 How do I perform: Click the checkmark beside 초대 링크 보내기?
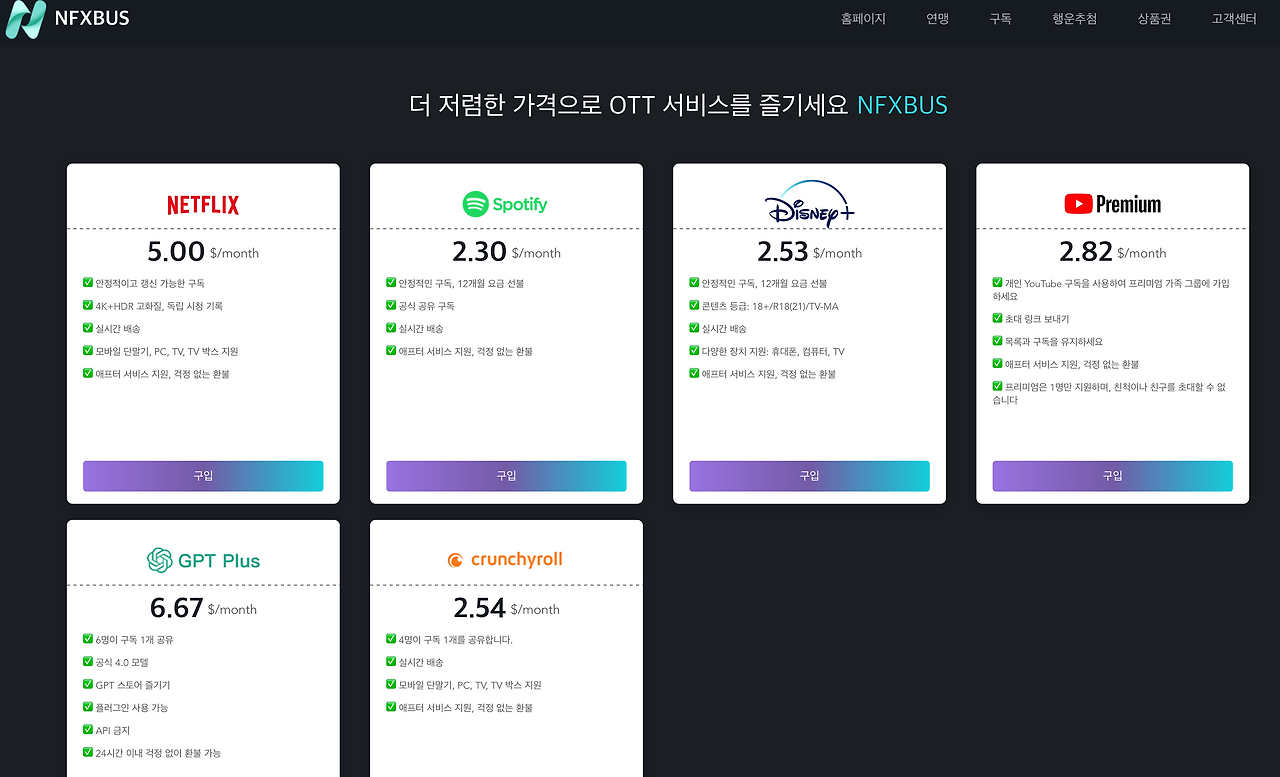(997, 320)
